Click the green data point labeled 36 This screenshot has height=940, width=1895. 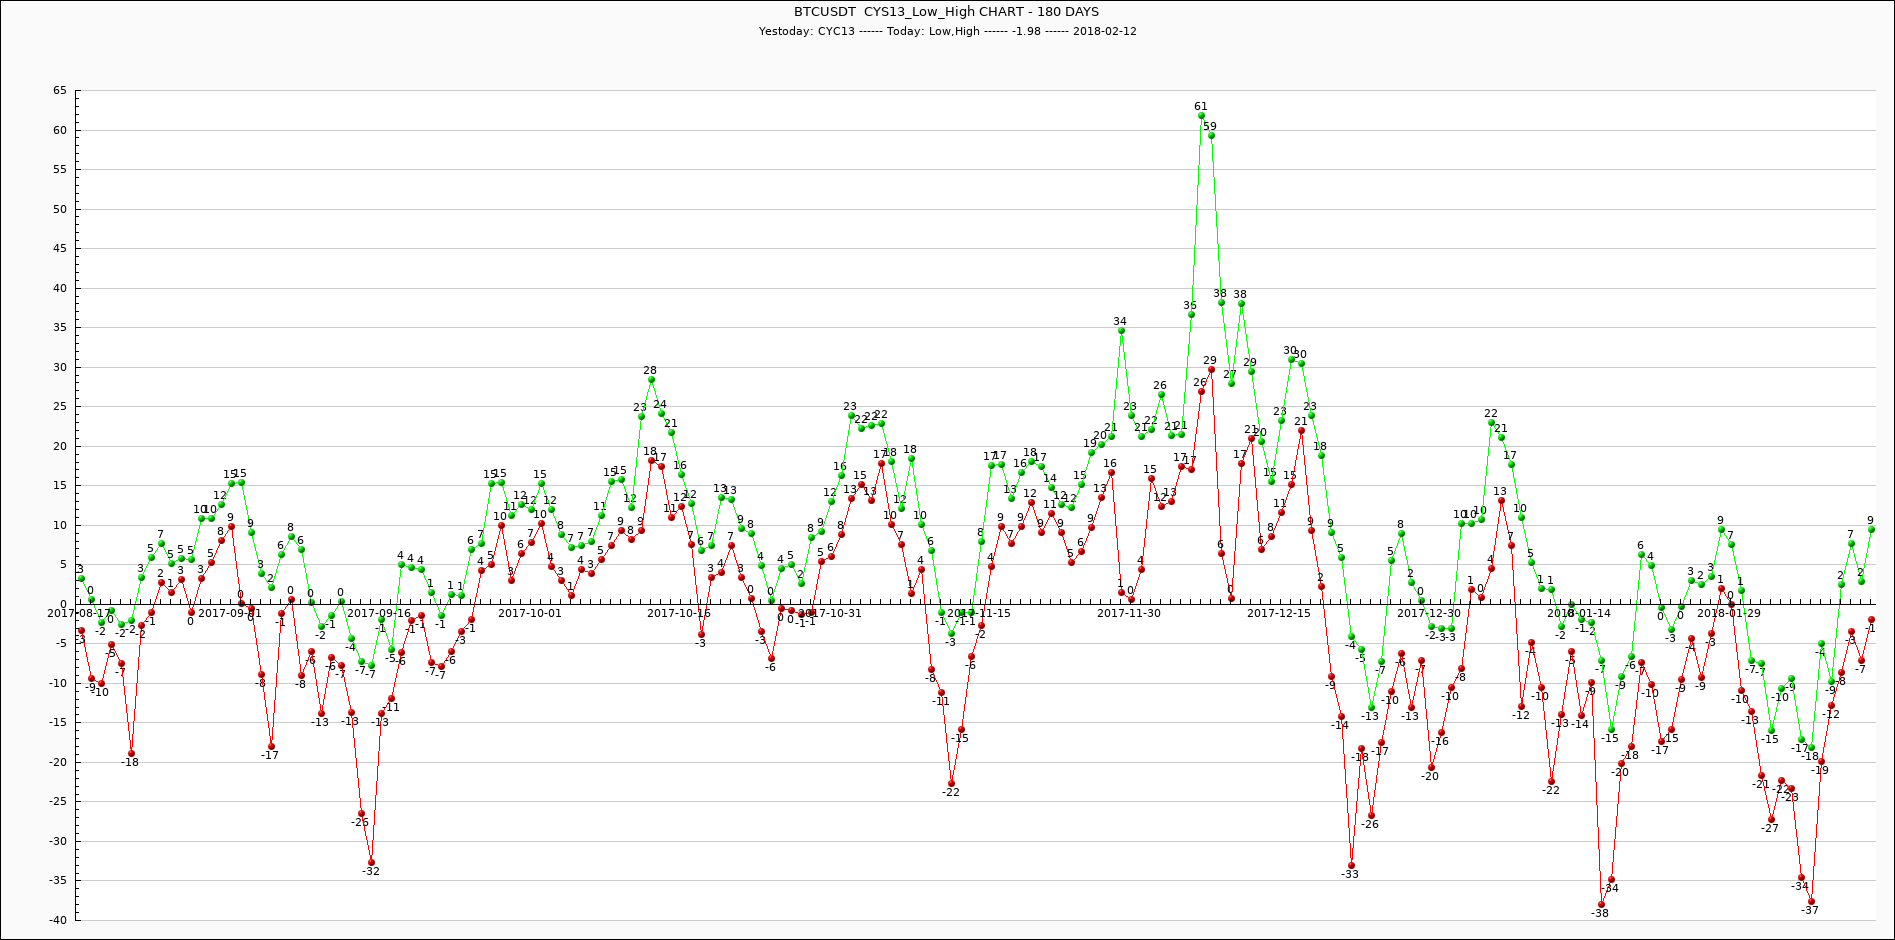pyautogui.click(x=1191, y=314)
